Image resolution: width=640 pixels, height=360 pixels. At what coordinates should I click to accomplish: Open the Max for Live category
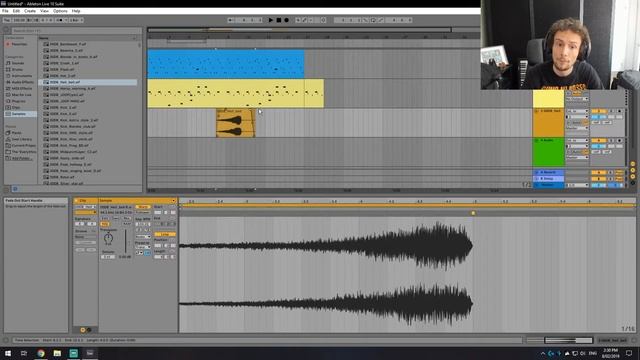pos(21,95)
